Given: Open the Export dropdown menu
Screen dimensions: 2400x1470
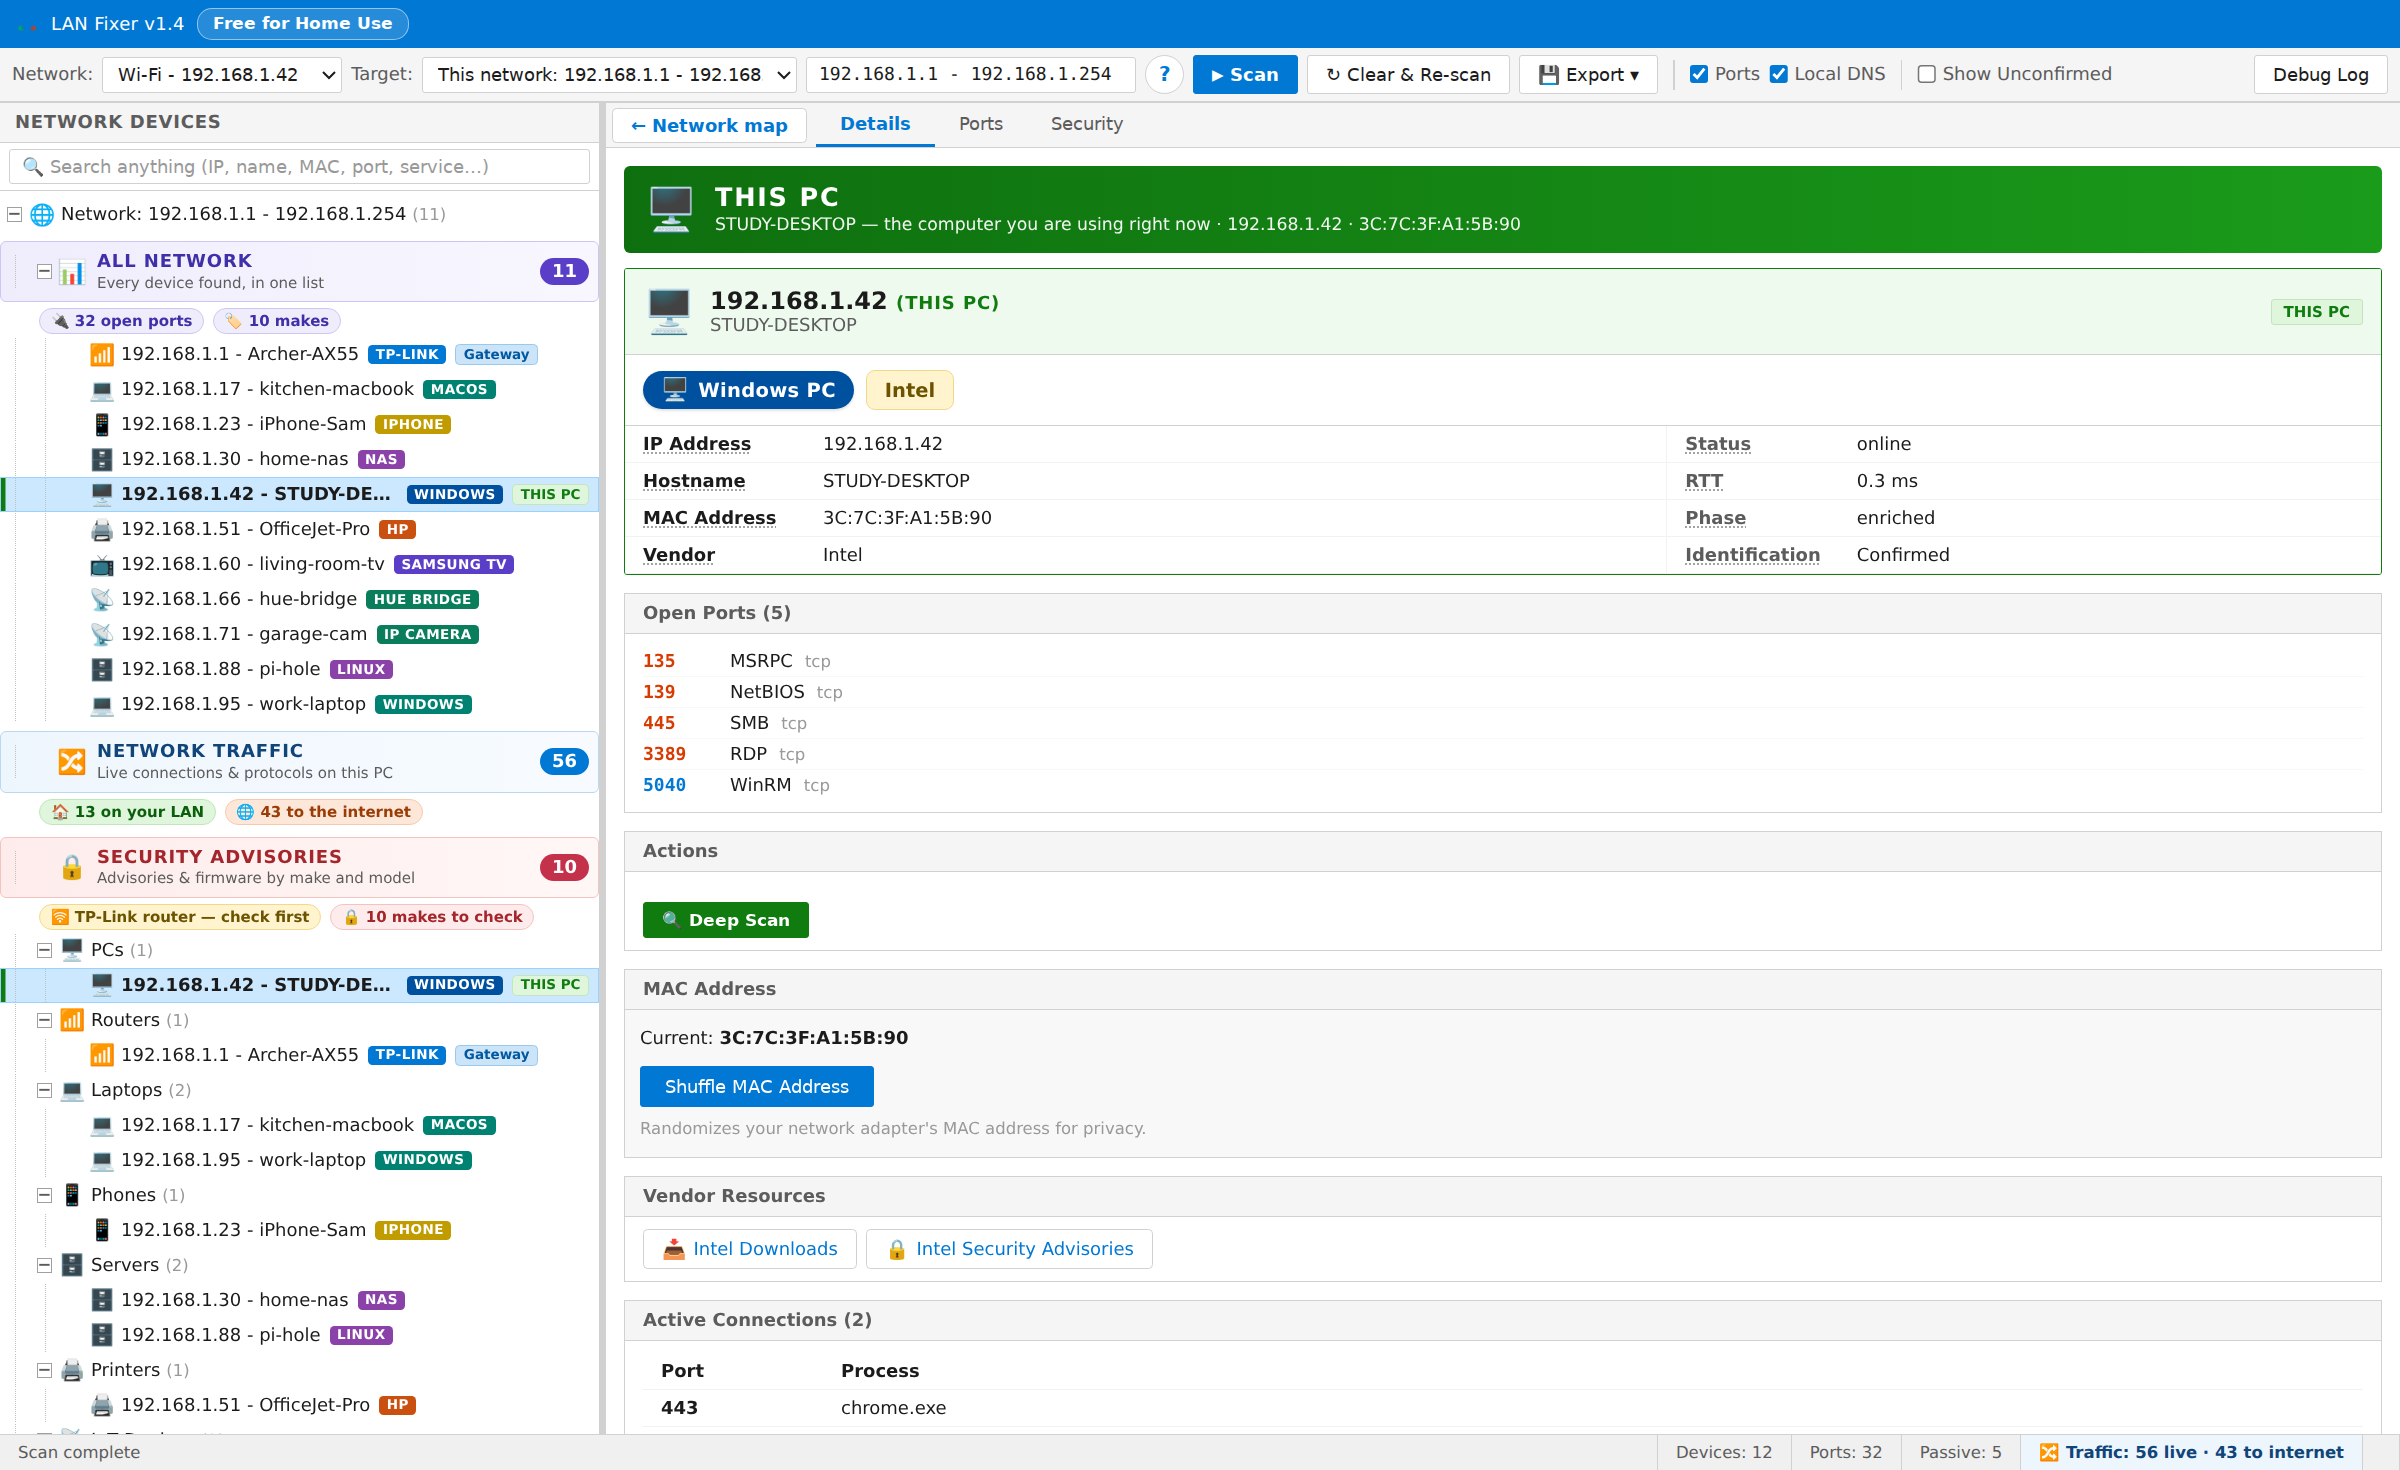Looking at the screenshot, I should pyautogui.click(x=1588, y=75).
